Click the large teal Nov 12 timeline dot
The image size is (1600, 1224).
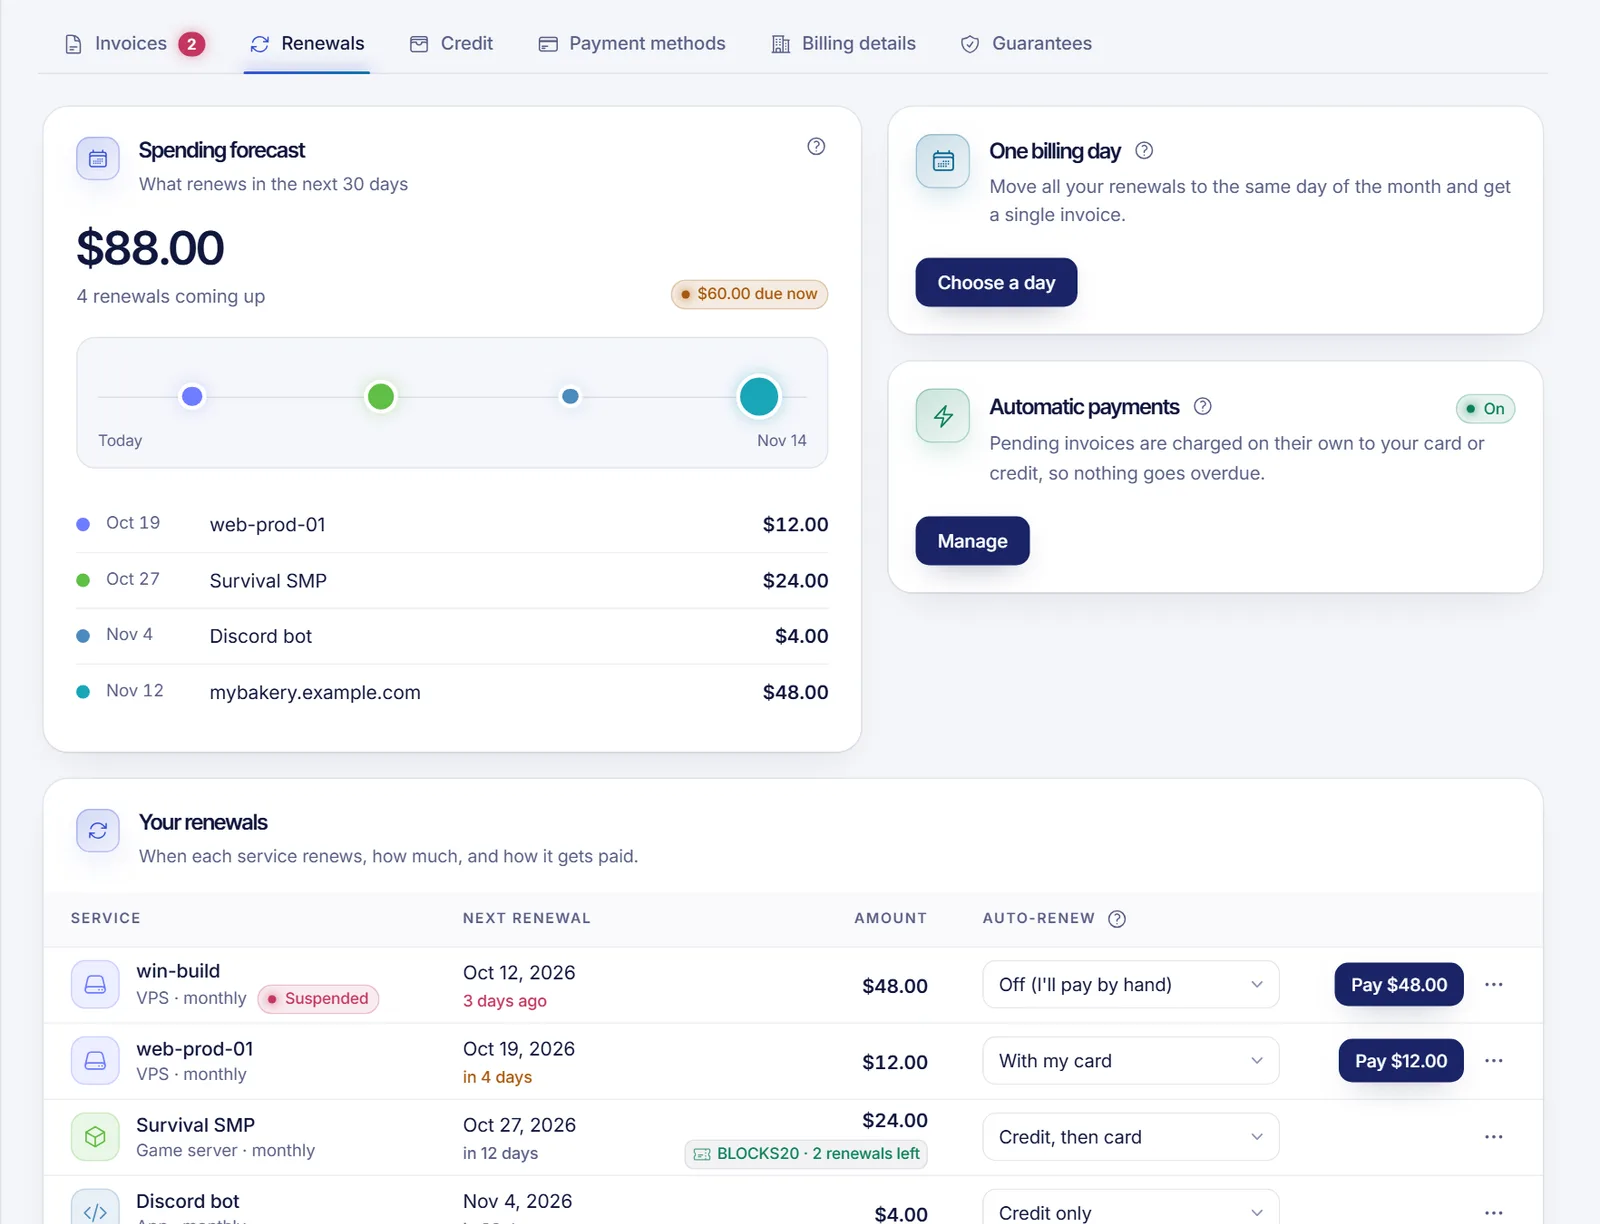coord(759,397)
